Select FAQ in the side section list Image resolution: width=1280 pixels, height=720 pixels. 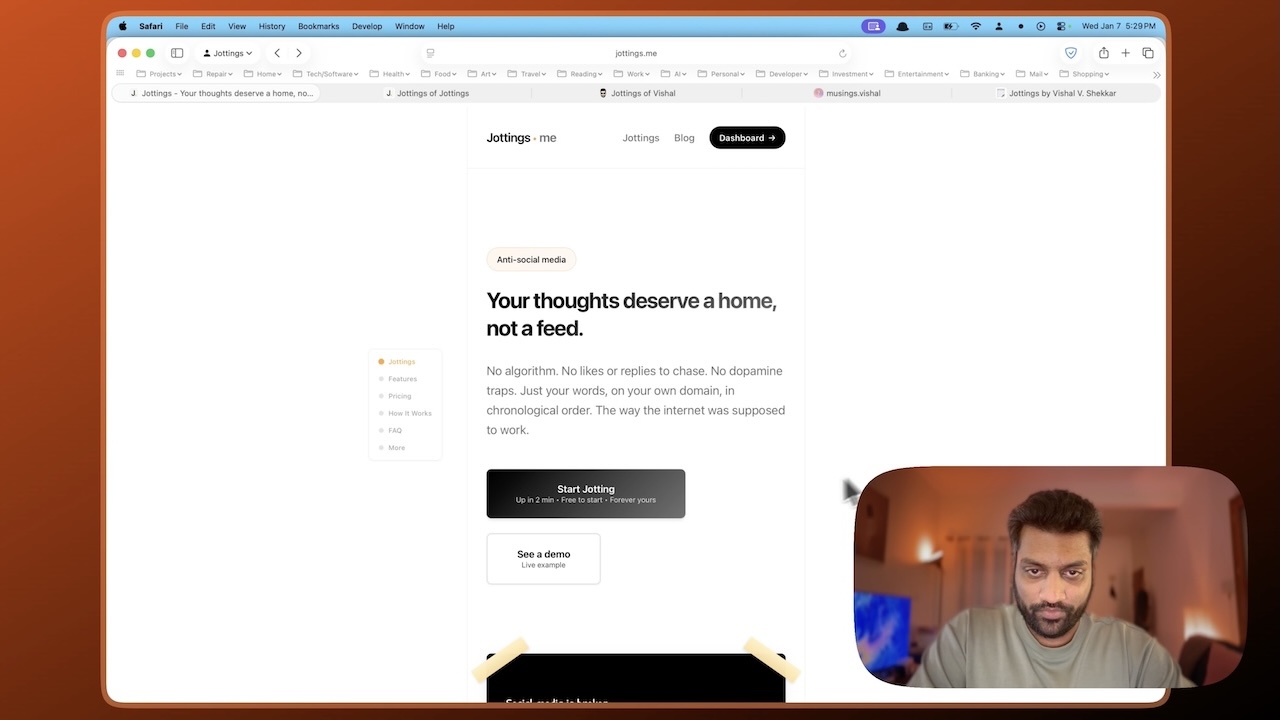[394, 430]
